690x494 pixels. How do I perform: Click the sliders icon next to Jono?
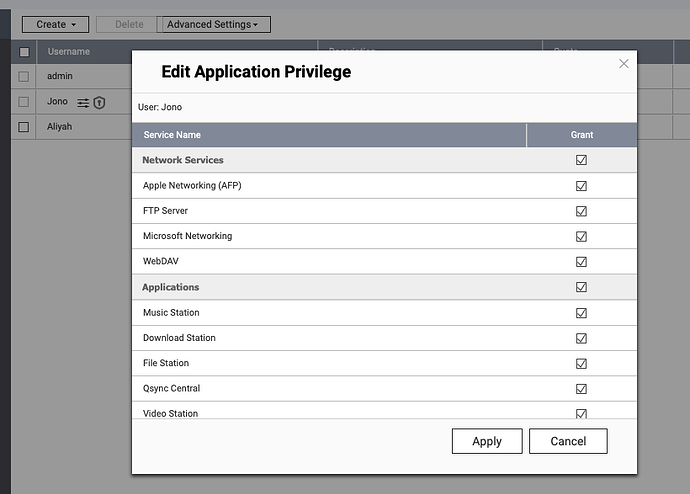pos(83,102)
